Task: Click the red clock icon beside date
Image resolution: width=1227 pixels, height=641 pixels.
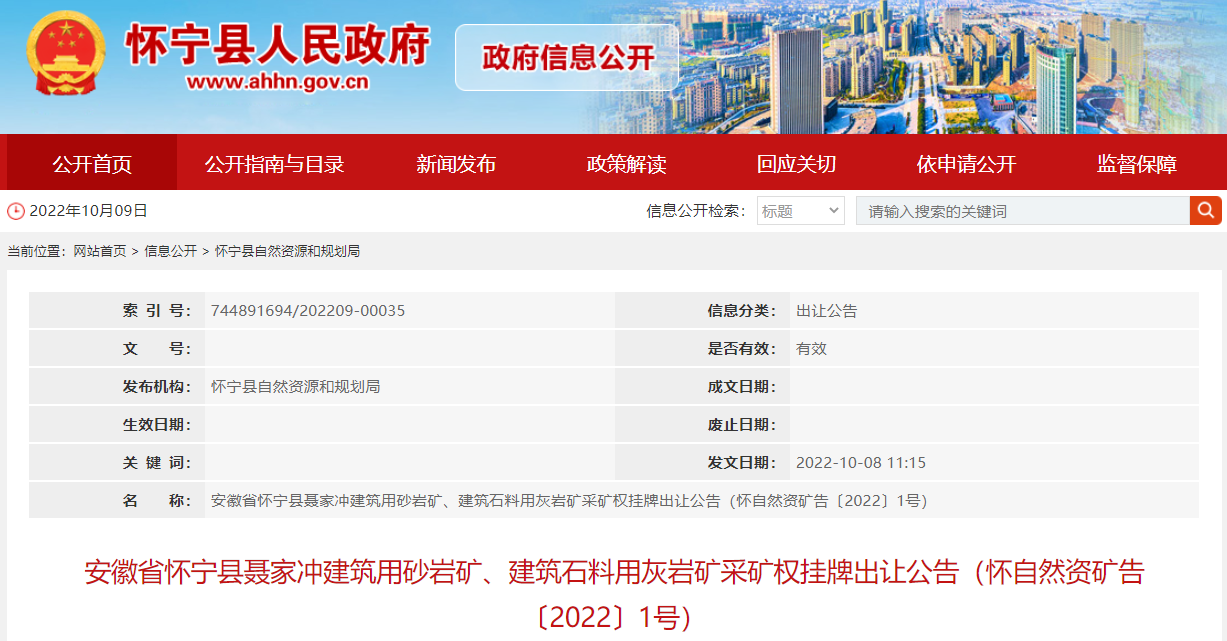Action: pos(16,211)
